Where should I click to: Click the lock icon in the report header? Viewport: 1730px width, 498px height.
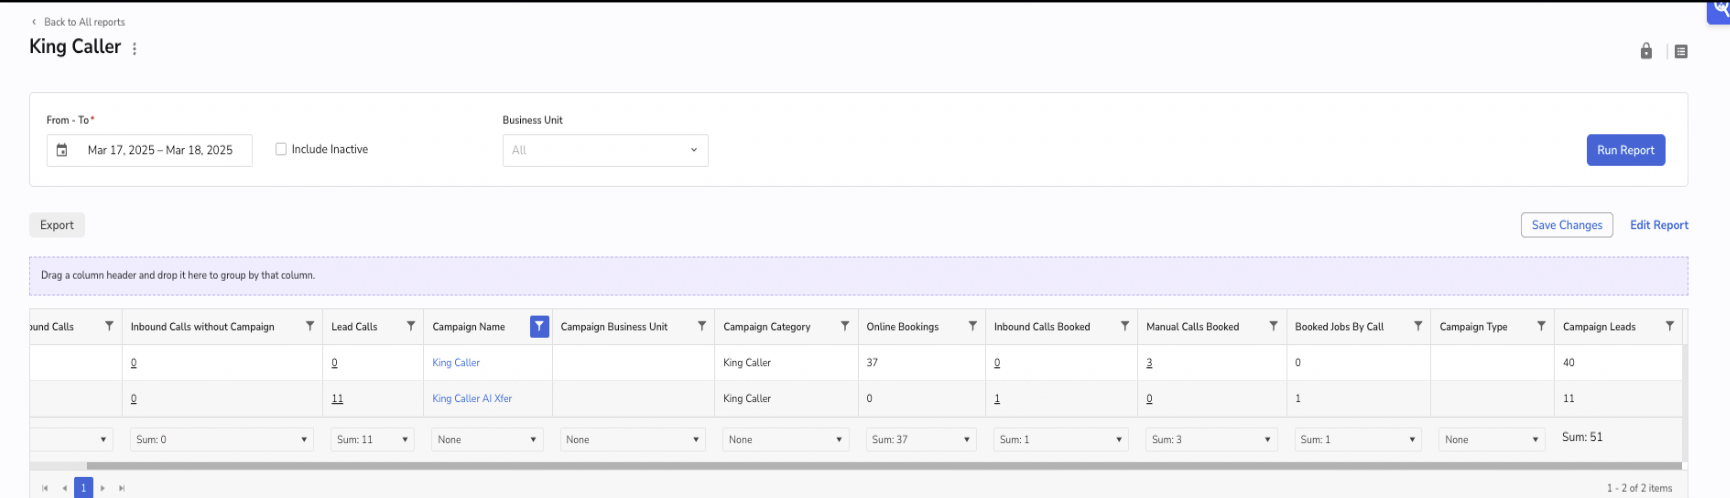click(1646, 51)
